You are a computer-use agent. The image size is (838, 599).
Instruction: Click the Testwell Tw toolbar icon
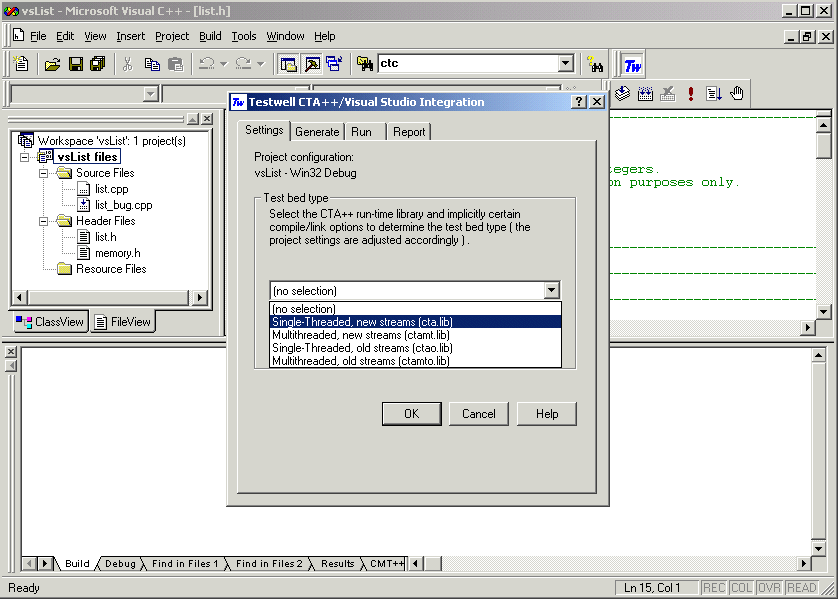tap(633, 66)
